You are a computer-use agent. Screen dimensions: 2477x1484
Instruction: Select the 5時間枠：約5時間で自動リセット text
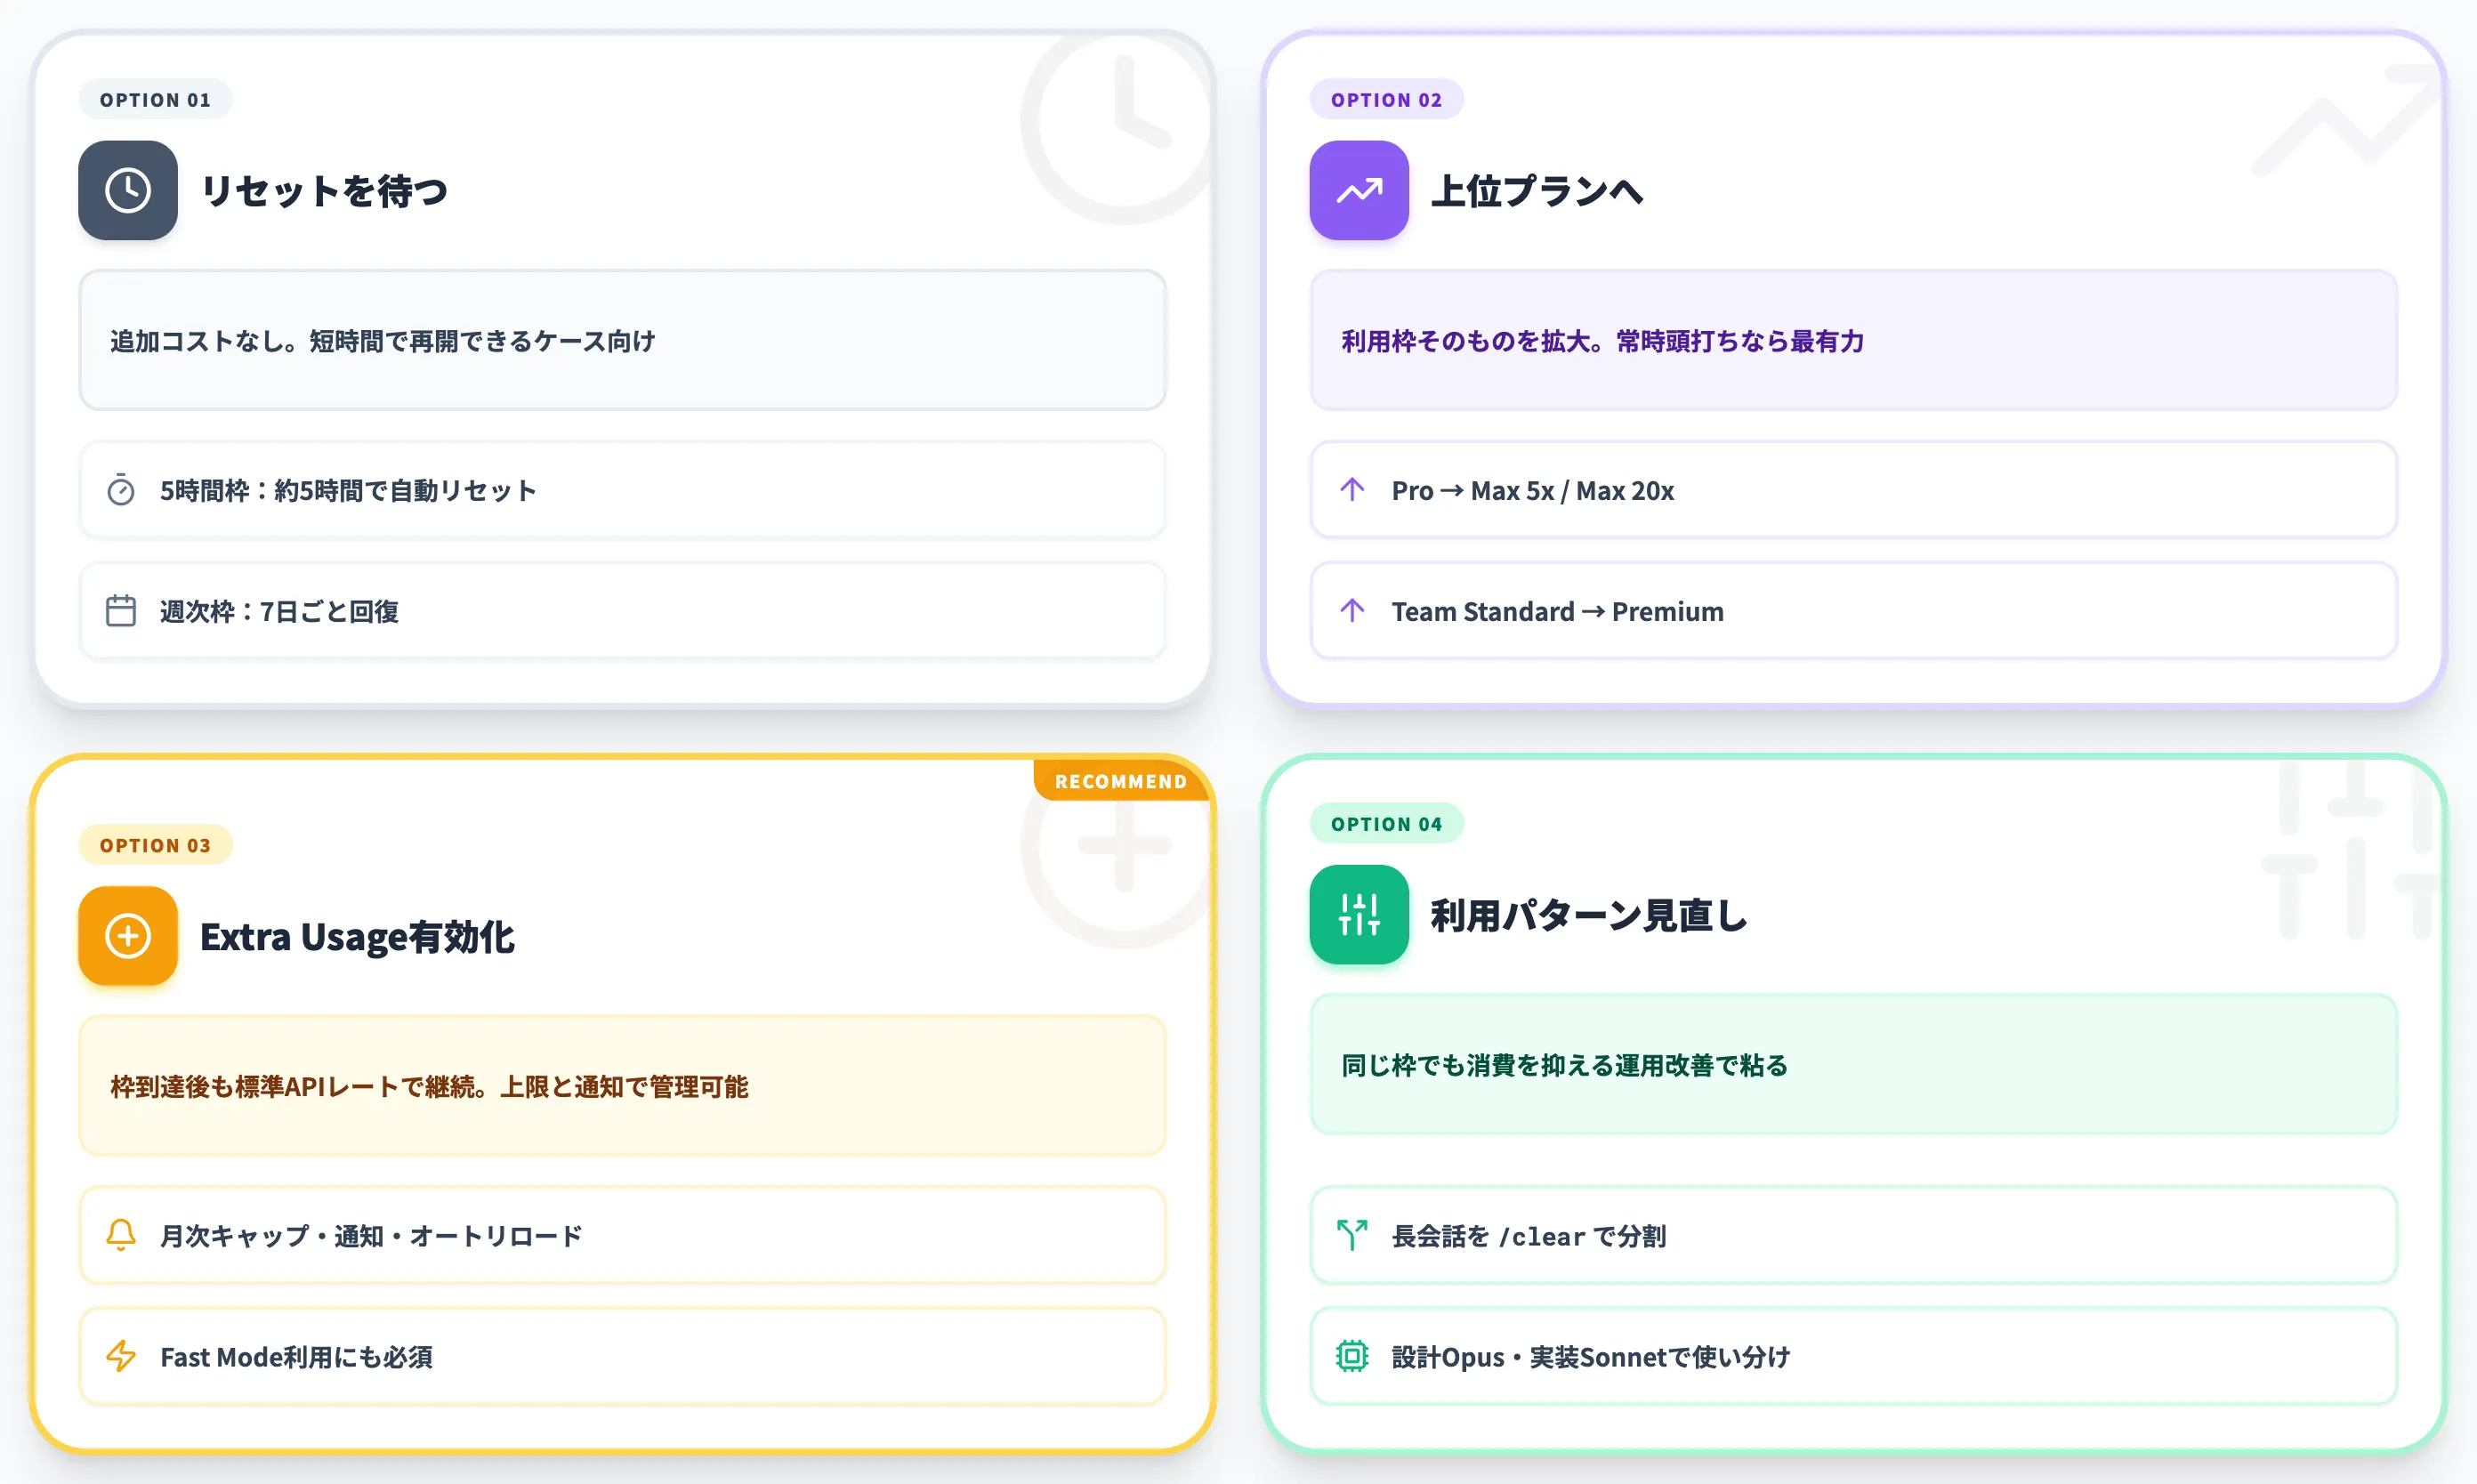(349, 490)
